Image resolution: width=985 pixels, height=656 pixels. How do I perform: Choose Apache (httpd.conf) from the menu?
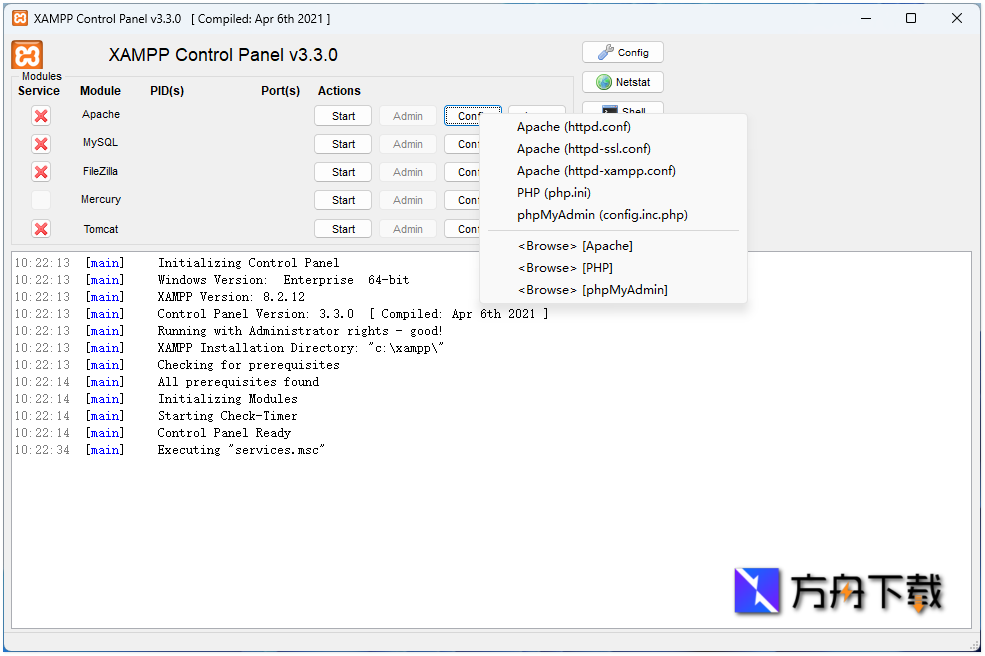pyautogui.click(x=613, y=127)
